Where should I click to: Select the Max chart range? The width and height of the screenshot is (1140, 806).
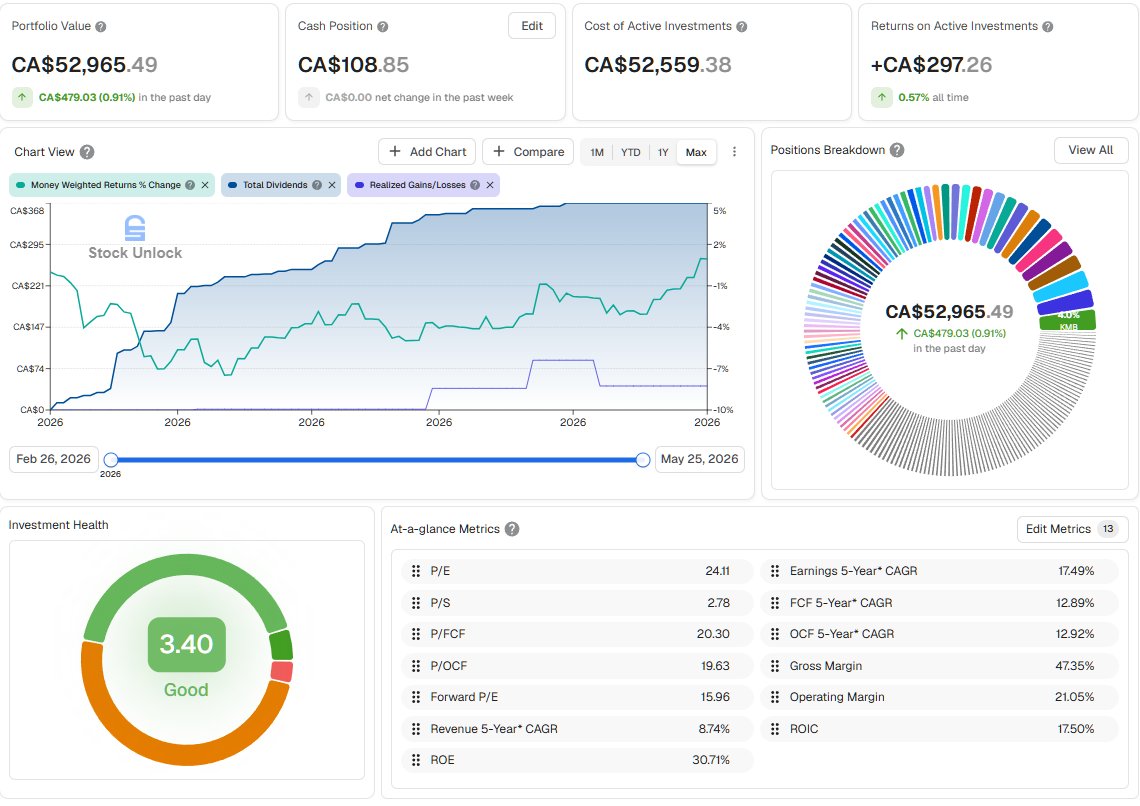click(x=696, y=153)
